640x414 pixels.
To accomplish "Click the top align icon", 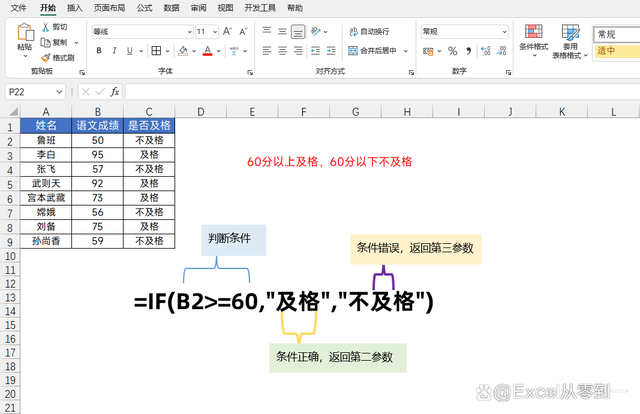I will point(267,31).
